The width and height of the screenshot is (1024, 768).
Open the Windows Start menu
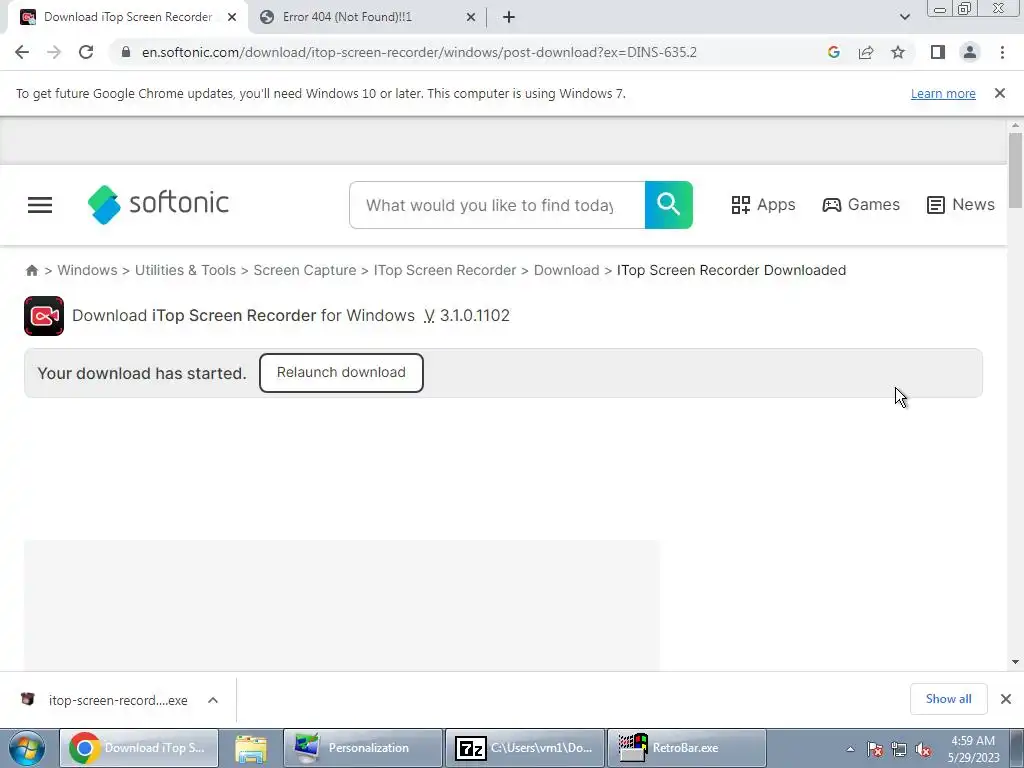[x=27, y=748]
